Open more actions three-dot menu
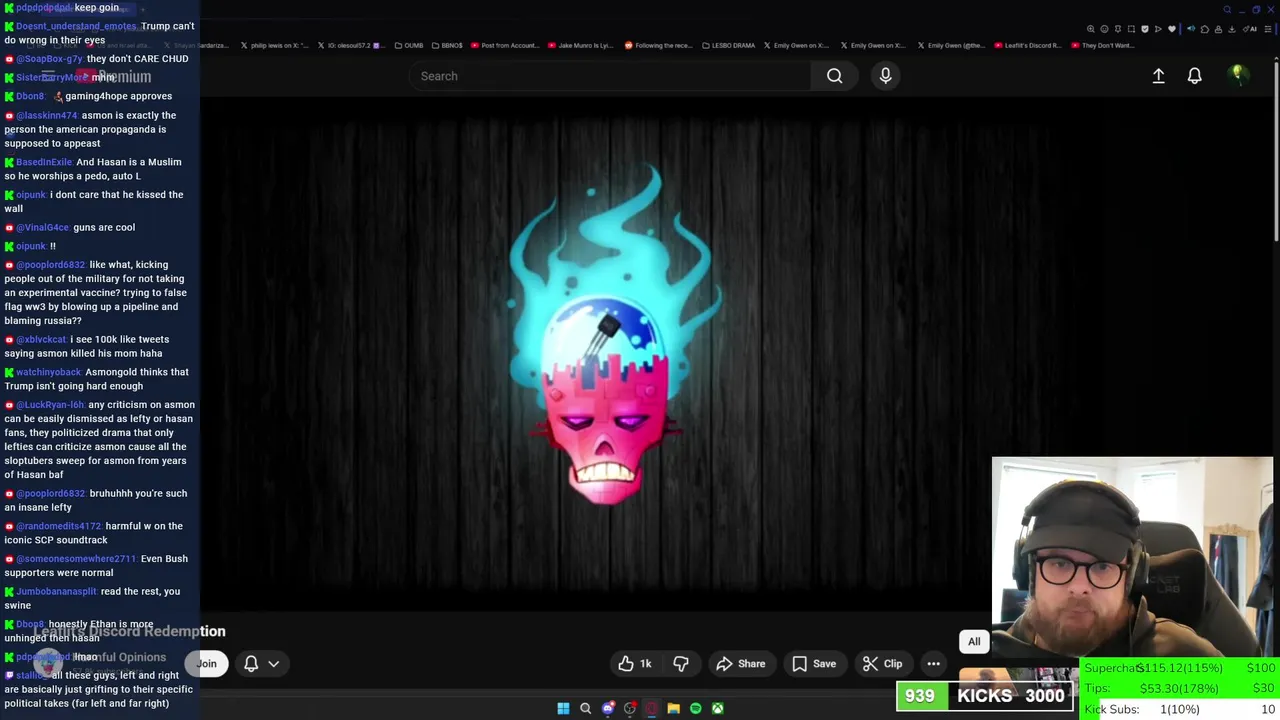Screen dimensions: 1280x720 click(x=933, y=664)
